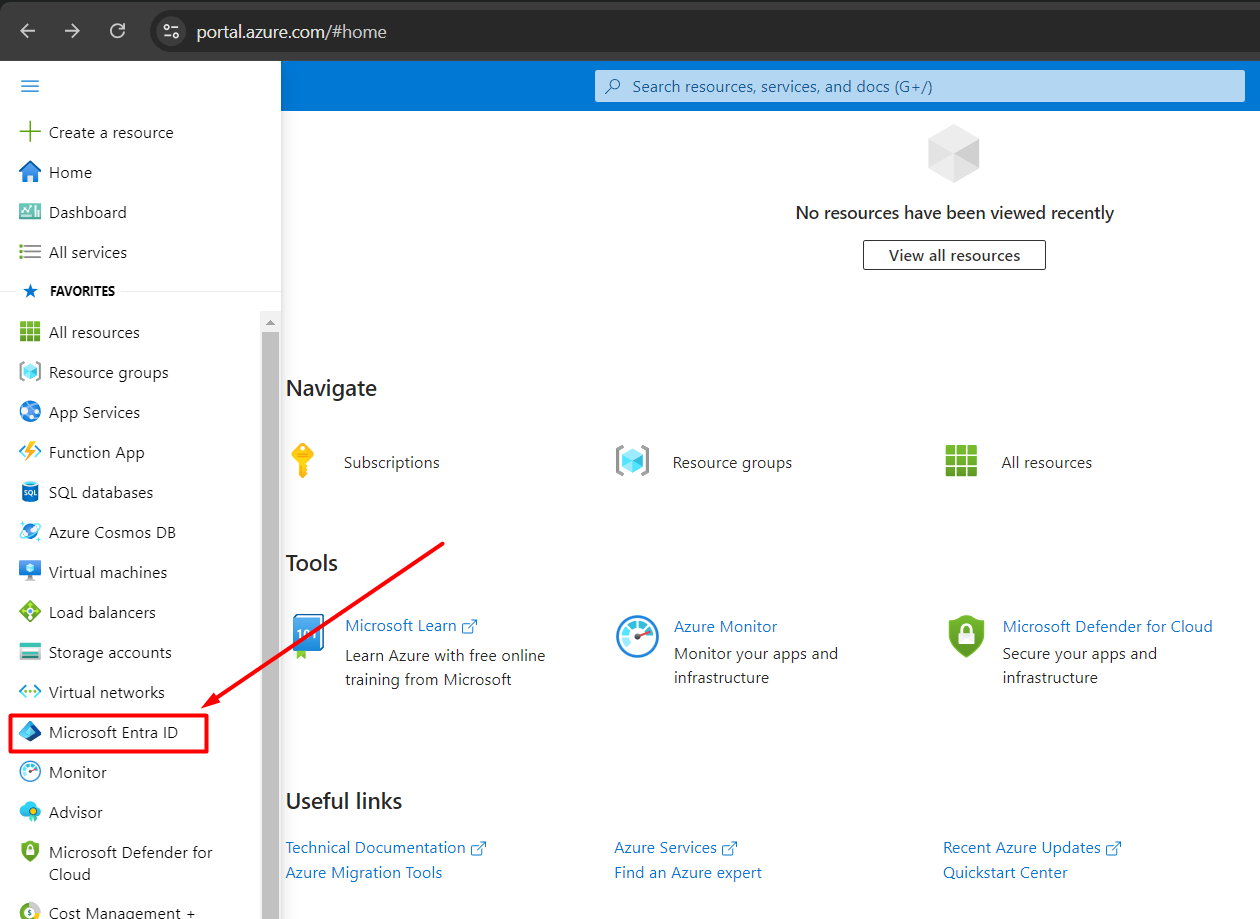
Task: Open the Technical Documentation link
Action: click(x=385, y=847)
